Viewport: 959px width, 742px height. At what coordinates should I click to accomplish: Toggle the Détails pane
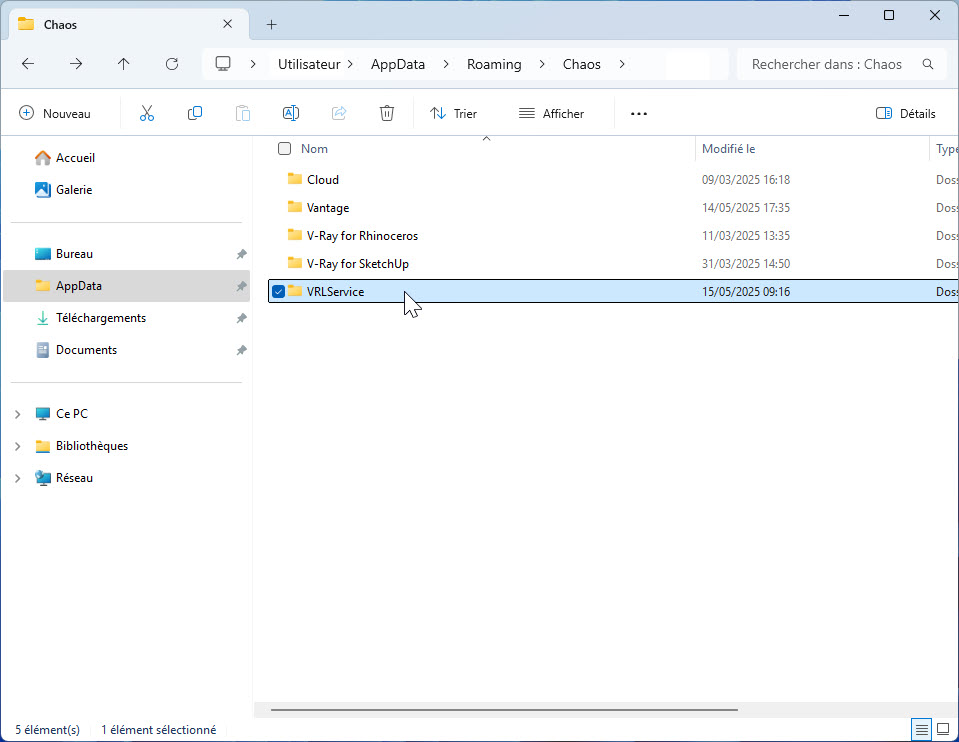pos(906,113)
